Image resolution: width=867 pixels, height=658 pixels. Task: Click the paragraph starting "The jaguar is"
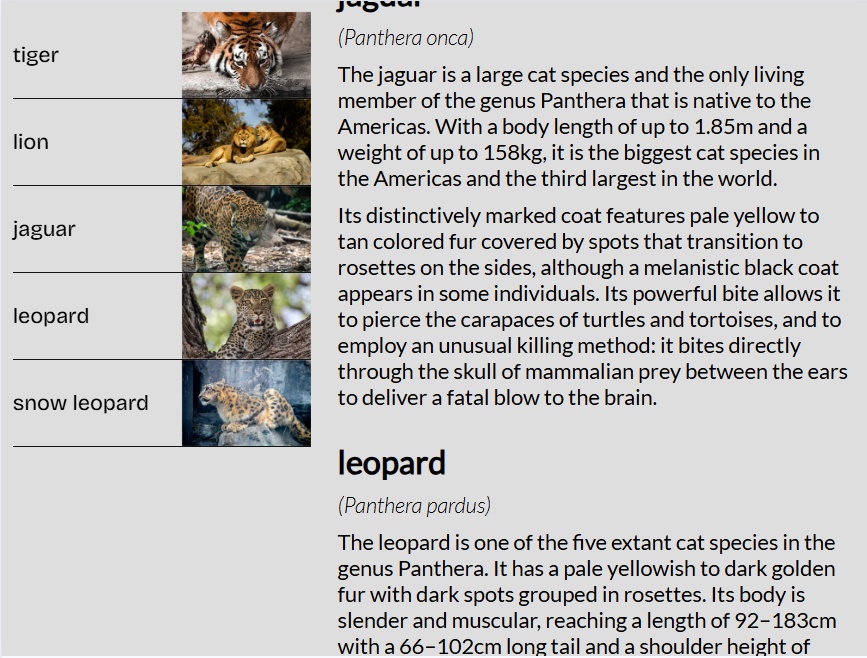pyautogui.click(x=578, y=126)
